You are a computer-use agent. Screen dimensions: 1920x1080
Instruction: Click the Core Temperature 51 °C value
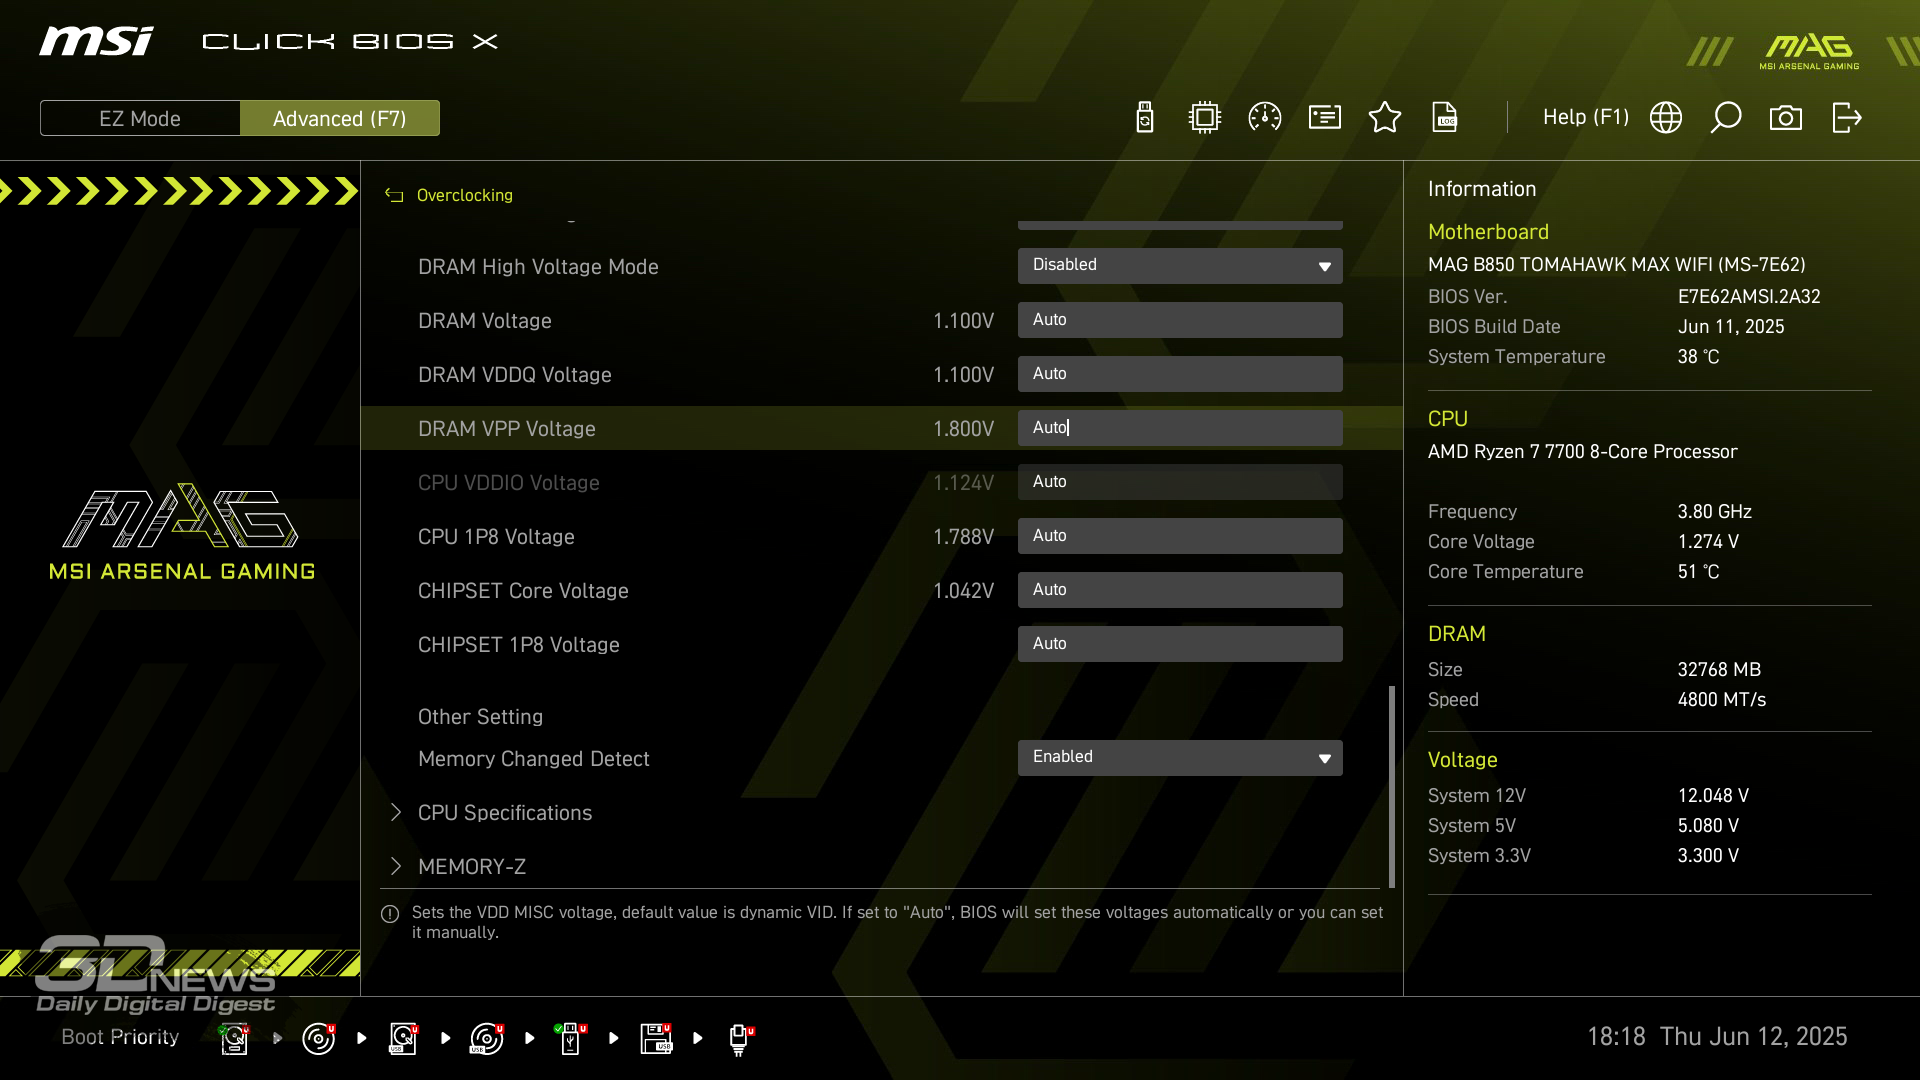[x=1698, y=572]
